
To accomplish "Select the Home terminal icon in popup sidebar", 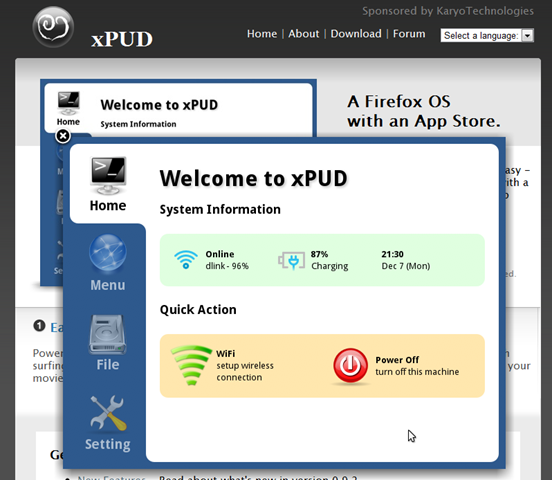I will [108, 175].
